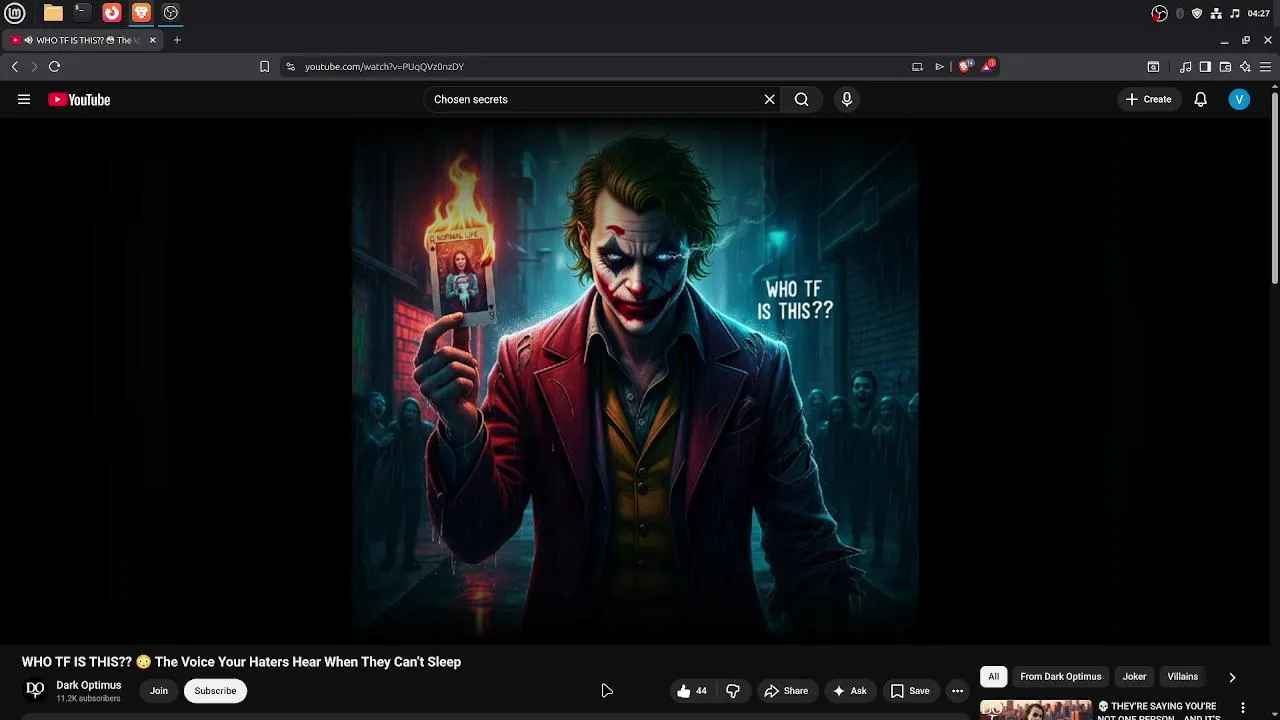Open a new browser tab
1280x720 pixels.
(177, 40)
